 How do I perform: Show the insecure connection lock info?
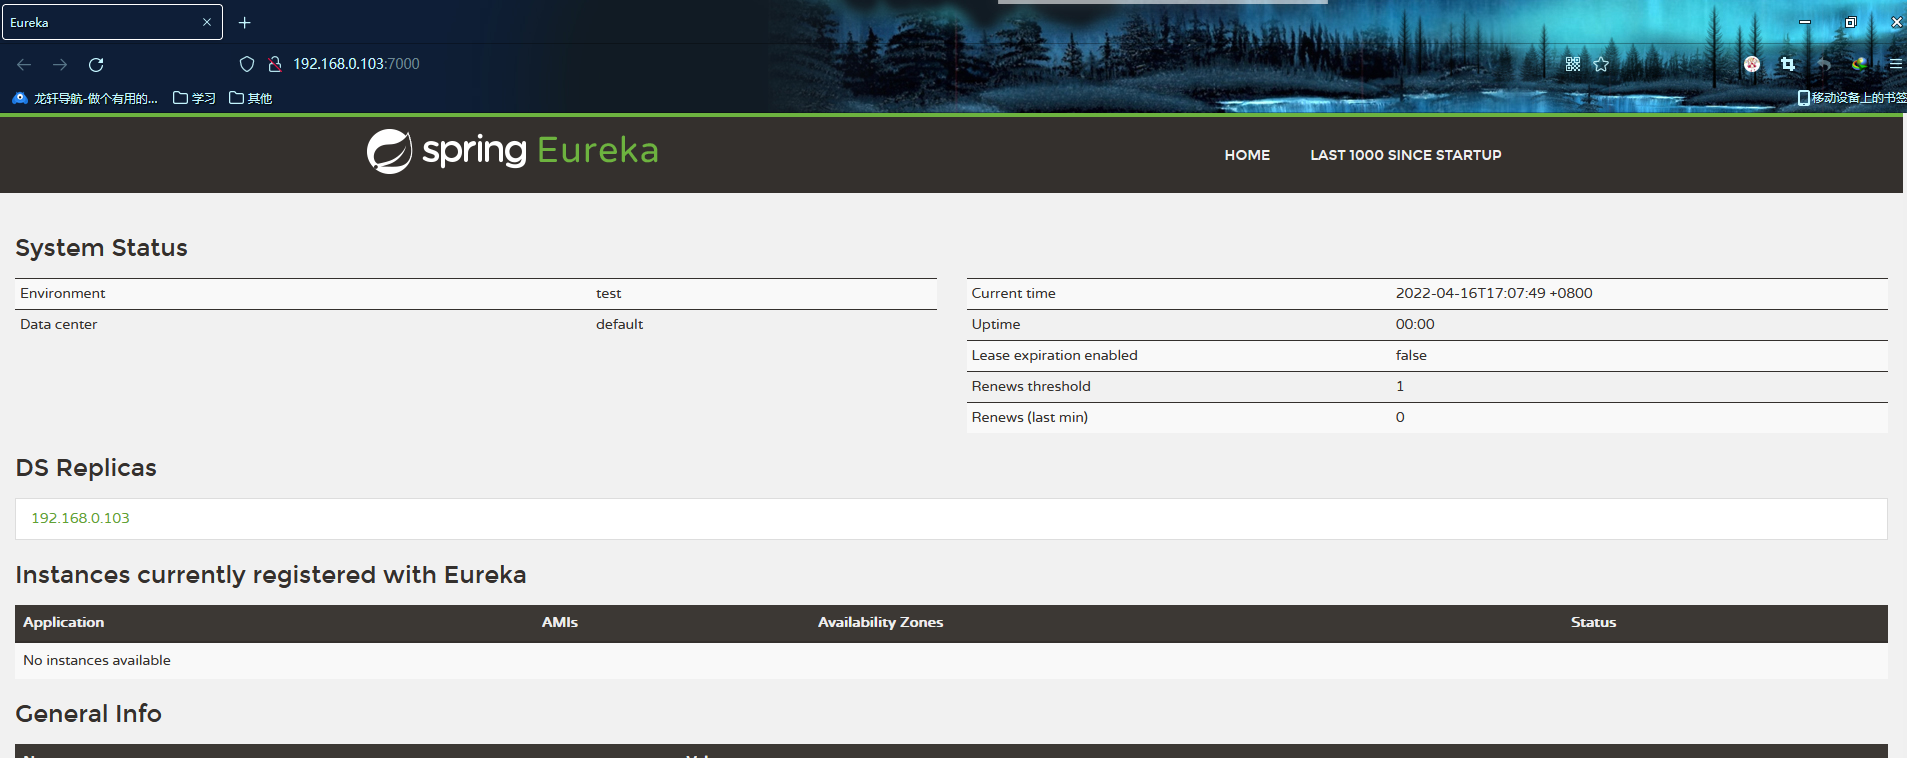[275, 64]
